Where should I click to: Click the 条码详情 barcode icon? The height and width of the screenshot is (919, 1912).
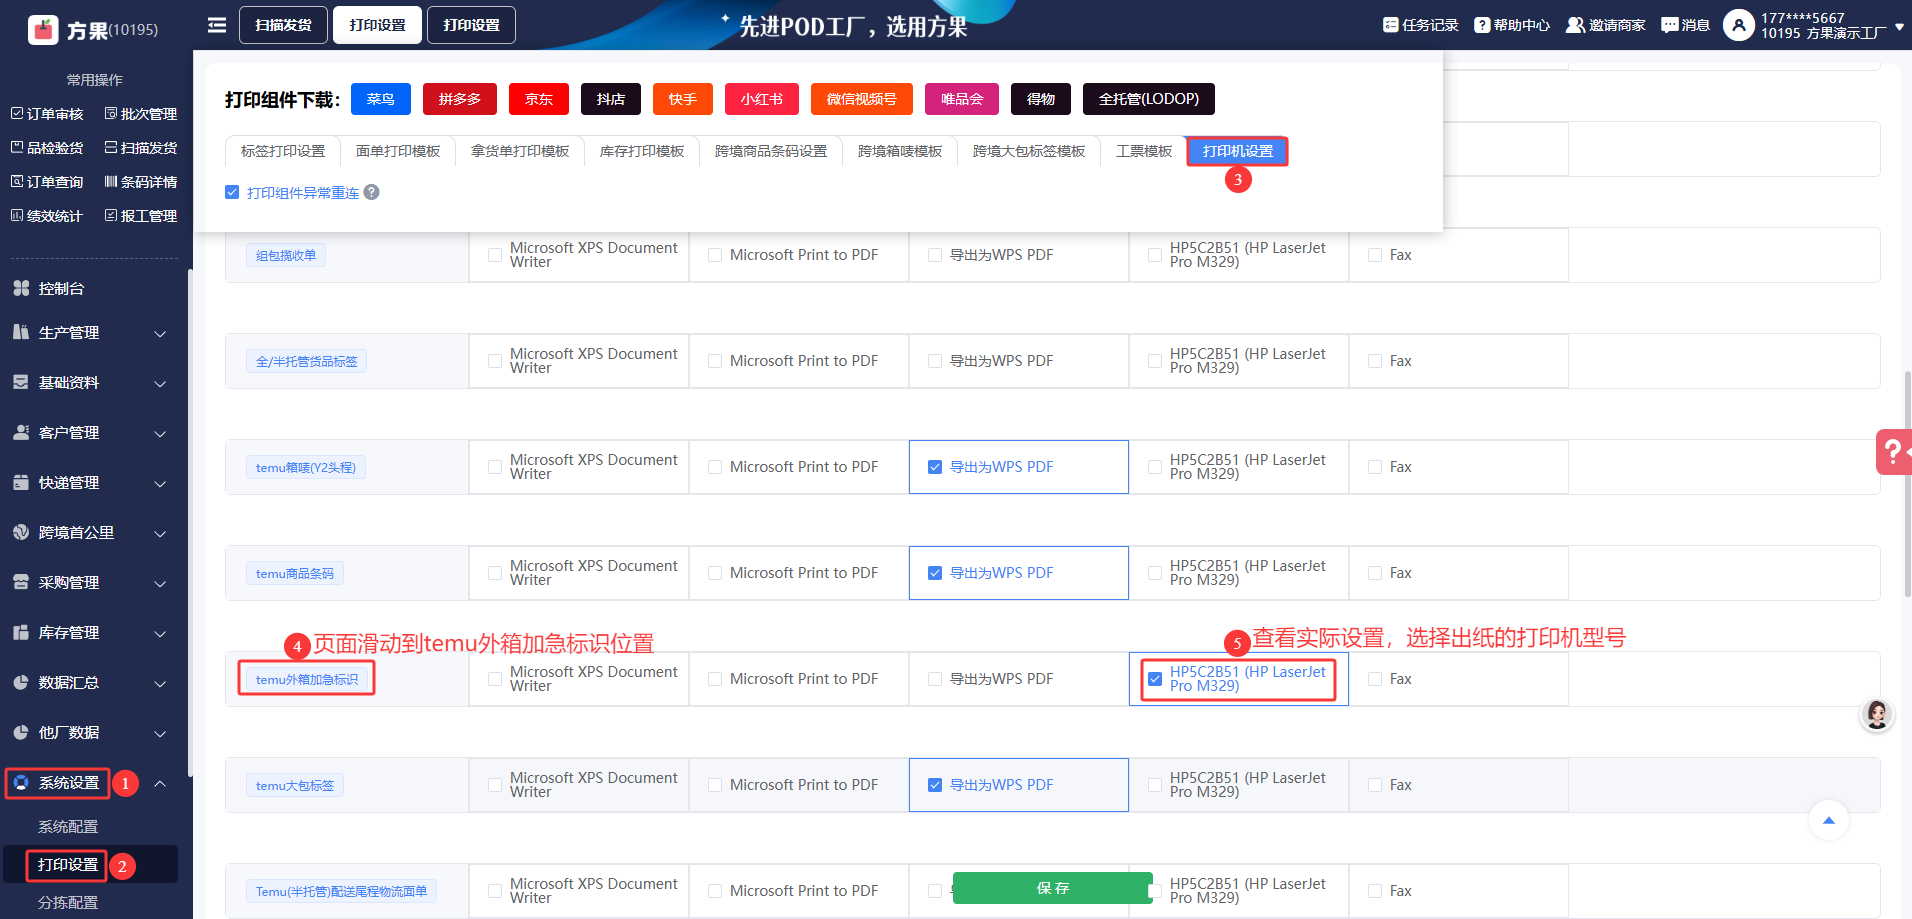pos(111,182)
